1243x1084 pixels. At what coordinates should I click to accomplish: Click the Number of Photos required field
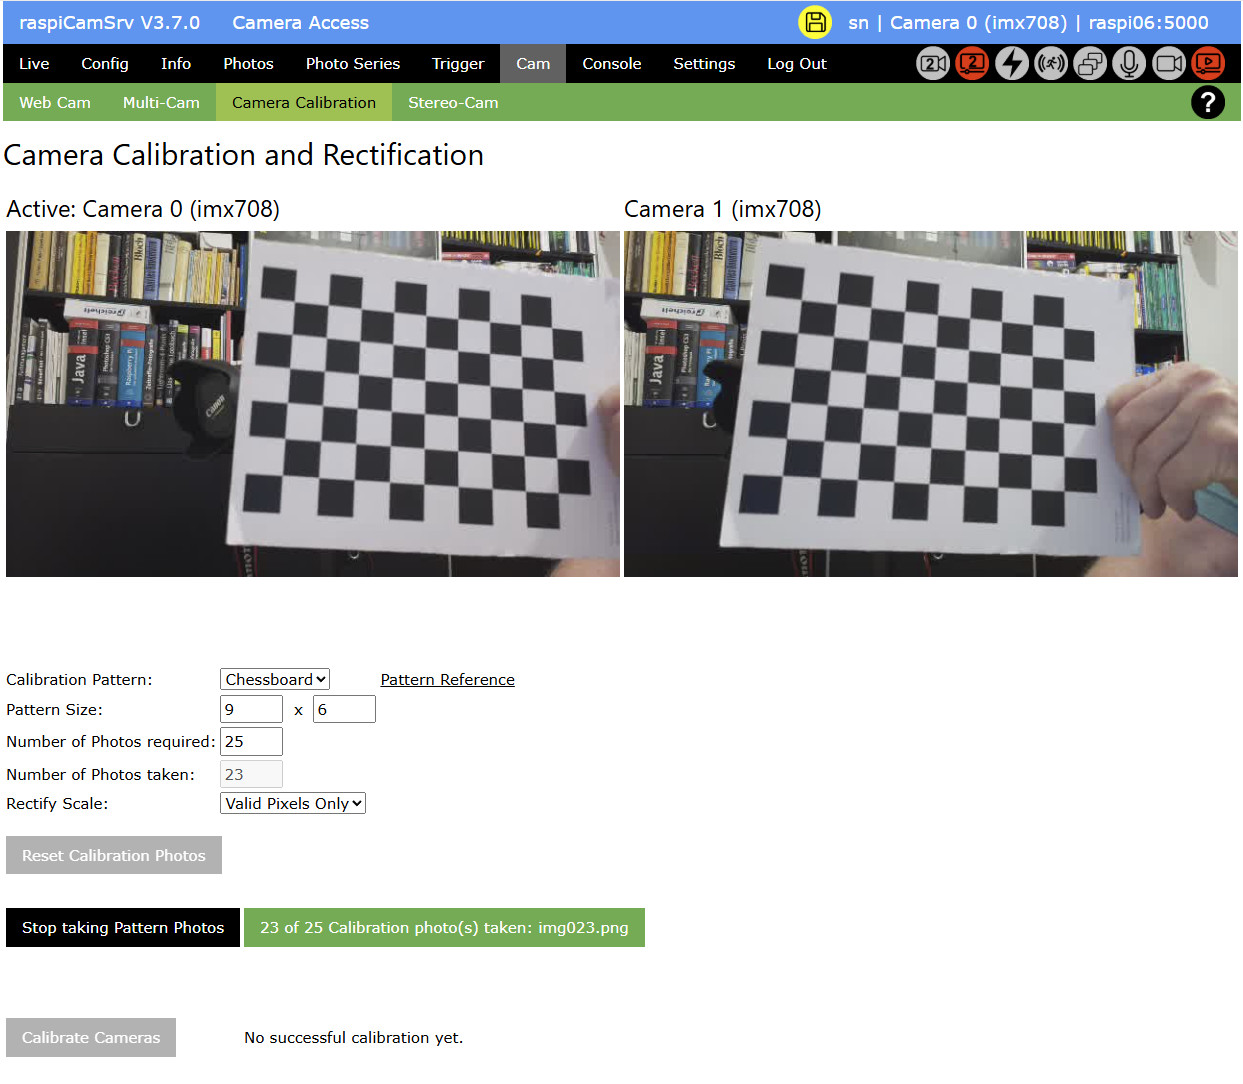pyautogui.click(x=251, y=741)
